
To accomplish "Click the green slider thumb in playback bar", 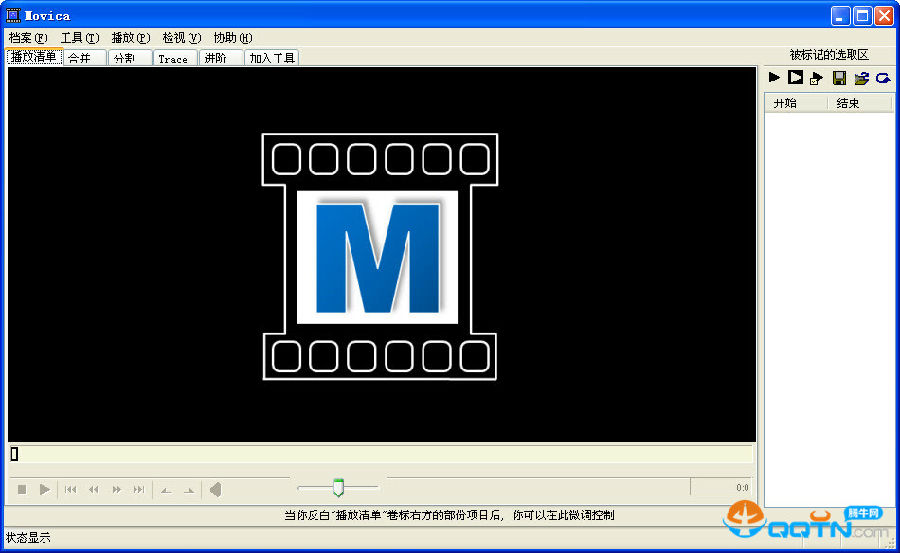I will pos(338,488).
